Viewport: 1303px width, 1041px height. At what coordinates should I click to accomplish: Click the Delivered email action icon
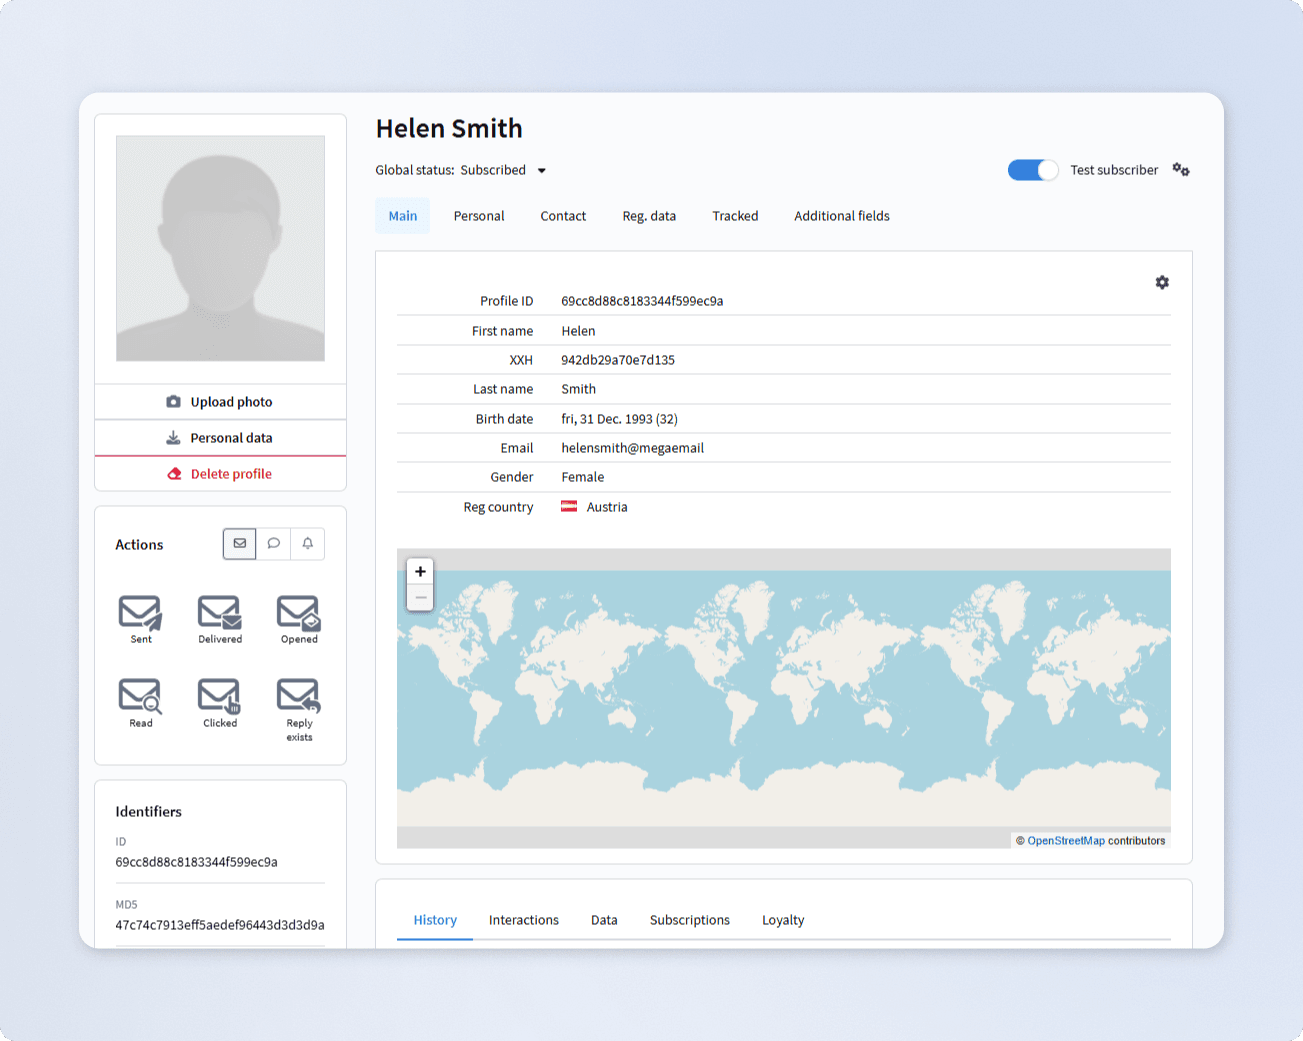219,612
